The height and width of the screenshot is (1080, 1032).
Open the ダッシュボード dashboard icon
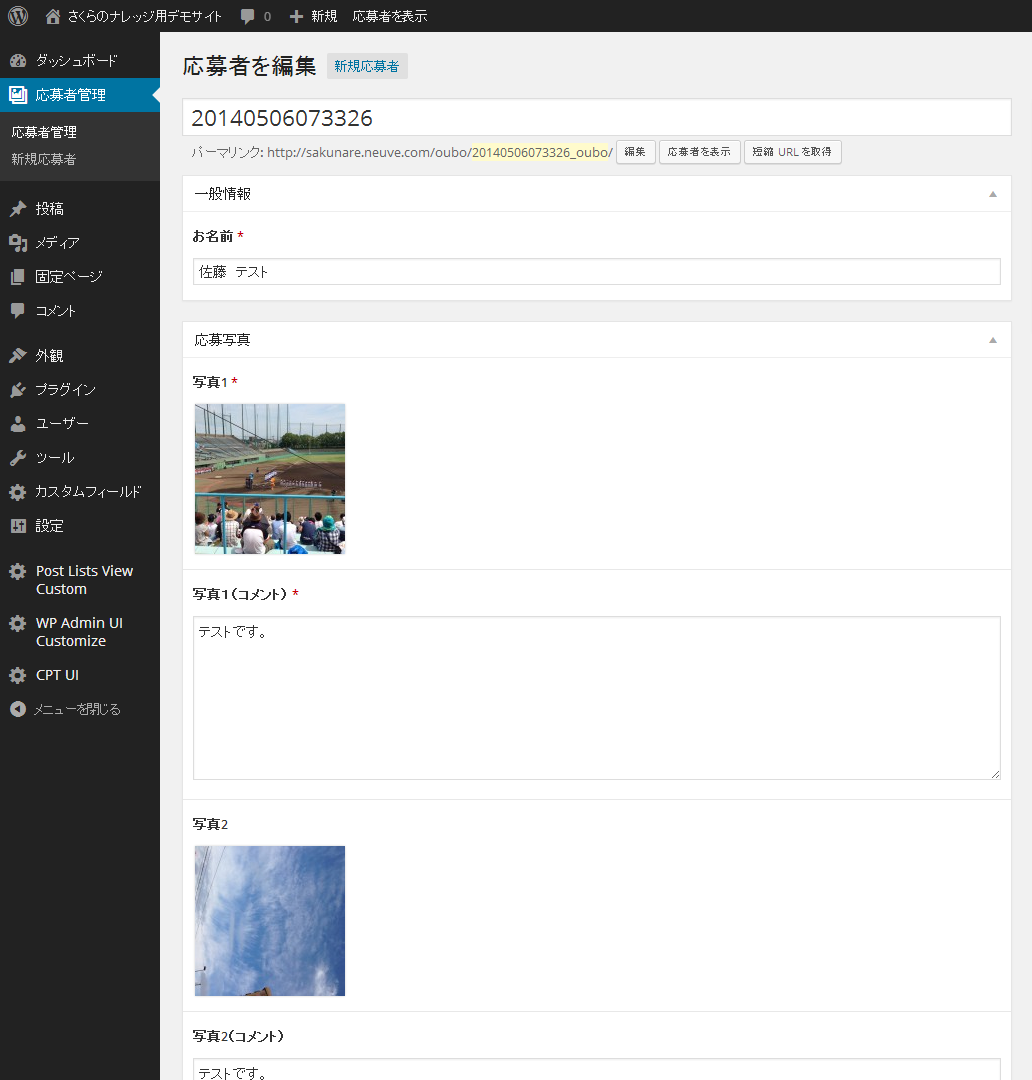click(18, 61)
